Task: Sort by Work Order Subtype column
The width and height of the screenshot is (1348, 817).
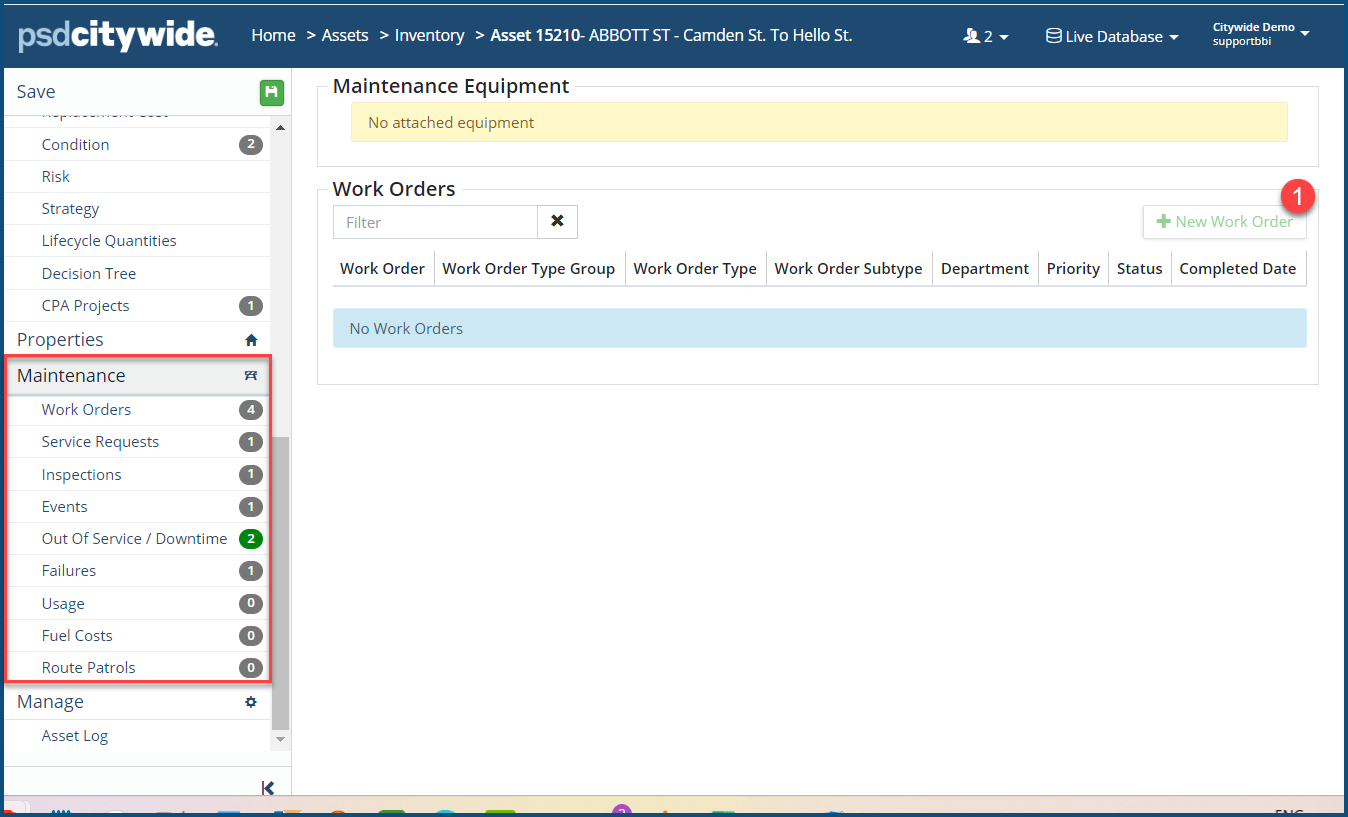Action: coord(849,268)
